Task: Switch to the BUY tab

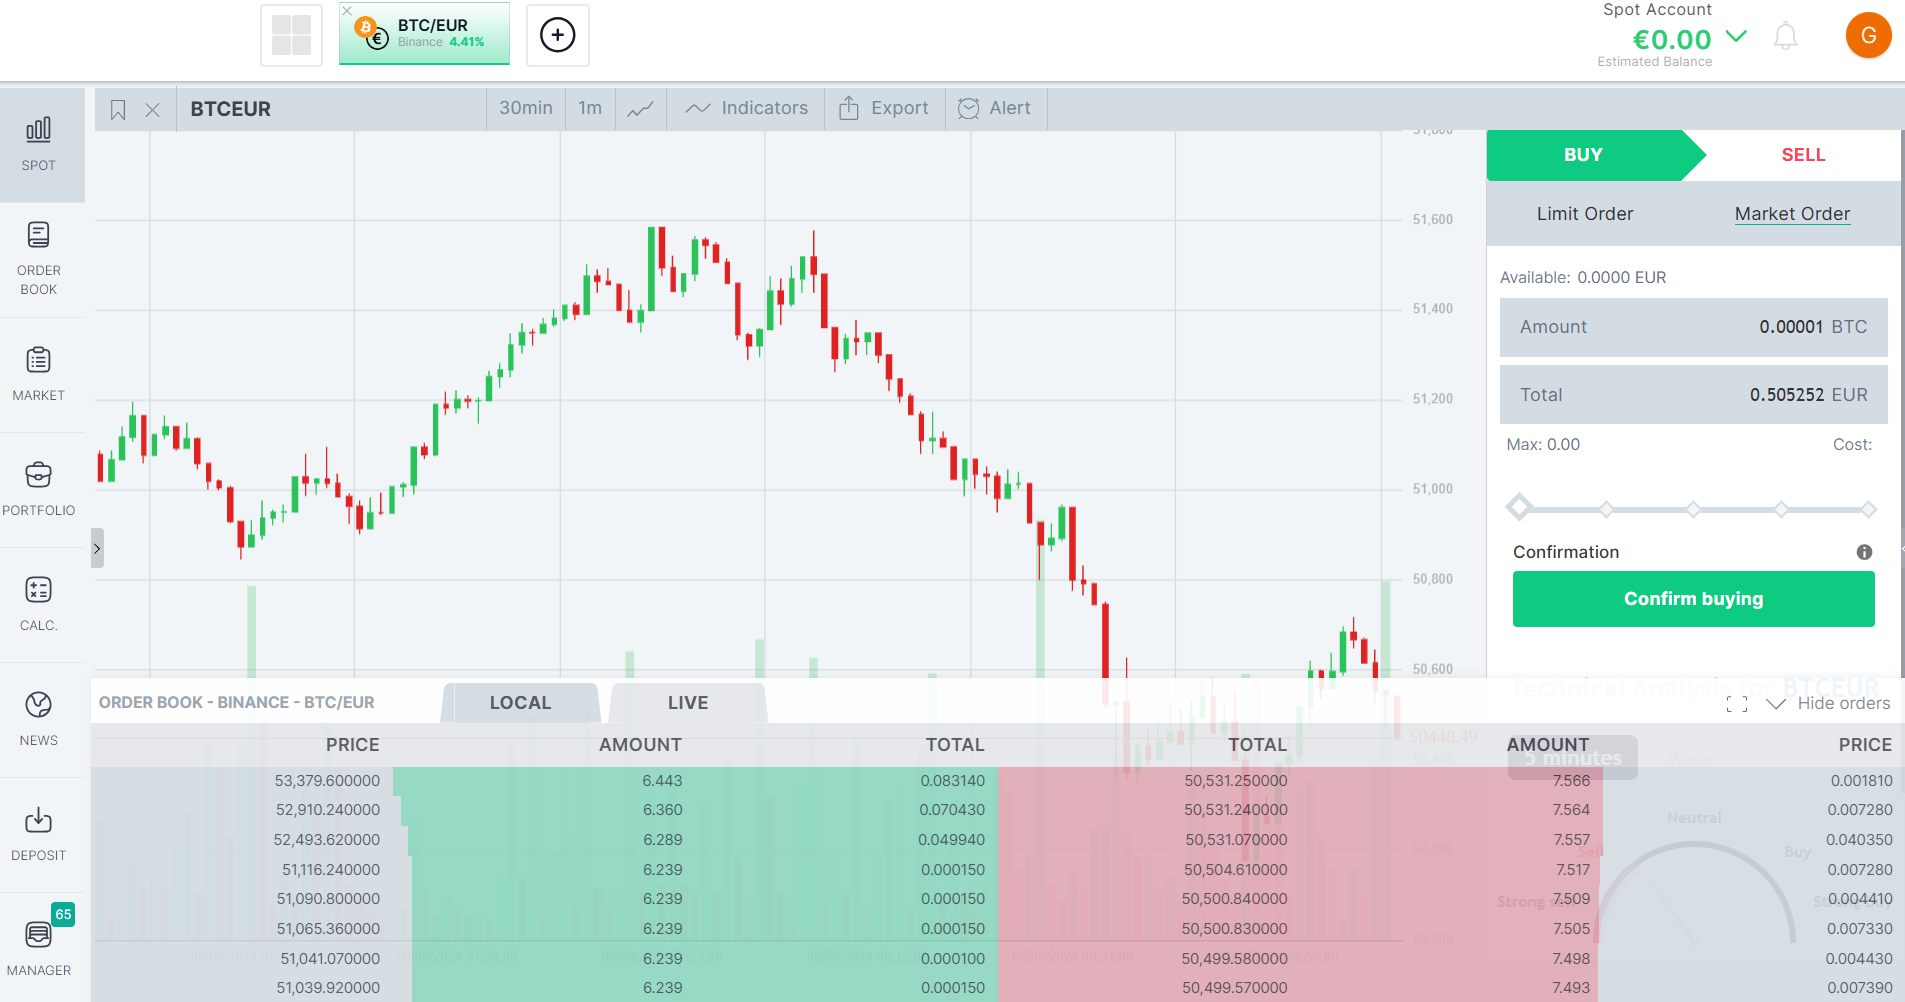Action: [1584, 155]
